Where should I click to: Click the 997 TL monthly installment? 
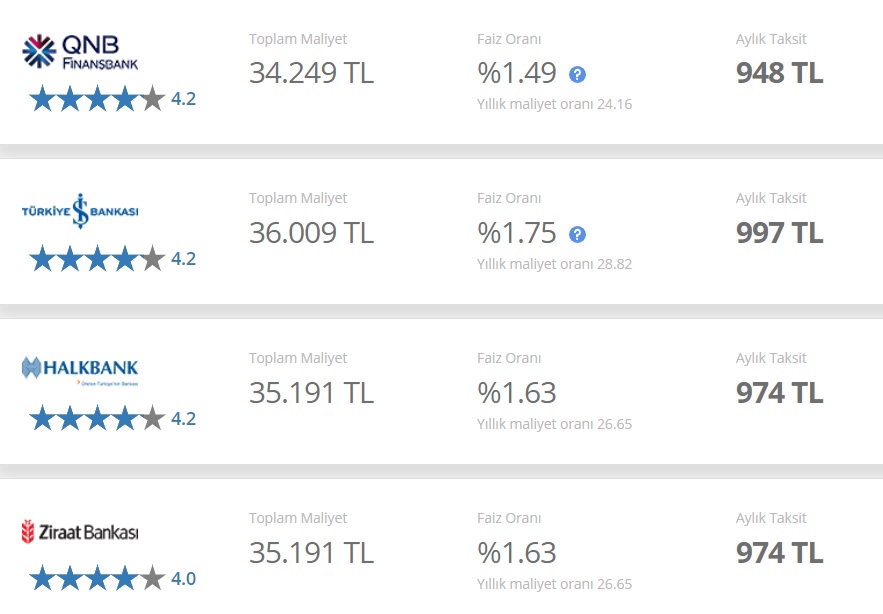coord(779,233)
